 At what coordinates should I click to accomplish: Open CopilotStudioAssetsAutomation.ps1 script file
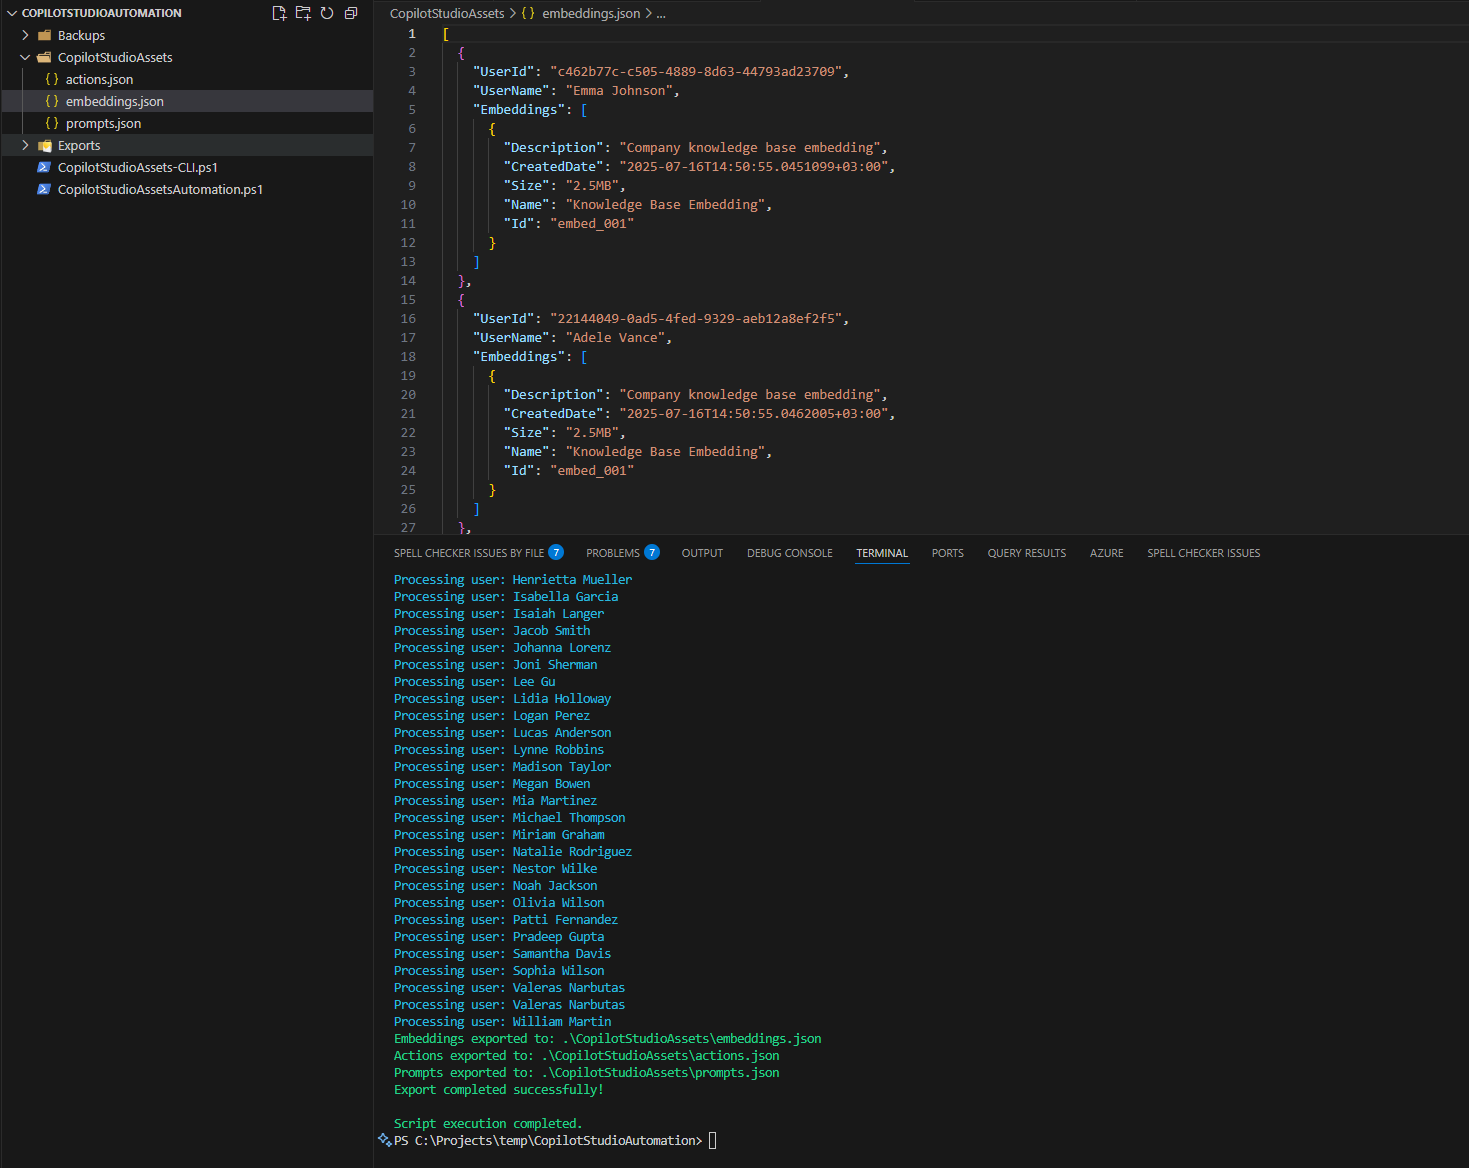(x=188, y=189)
